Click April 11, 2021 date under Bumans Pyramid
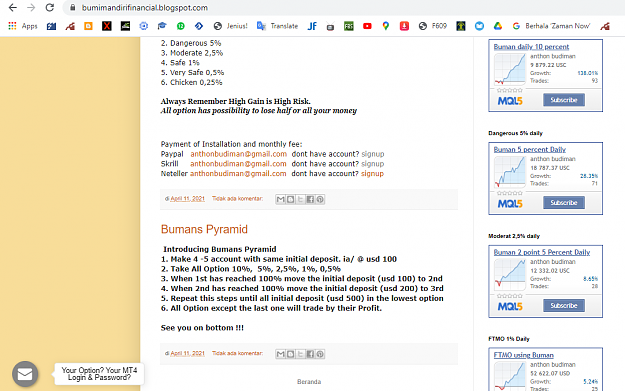 [x=187, y=353]
